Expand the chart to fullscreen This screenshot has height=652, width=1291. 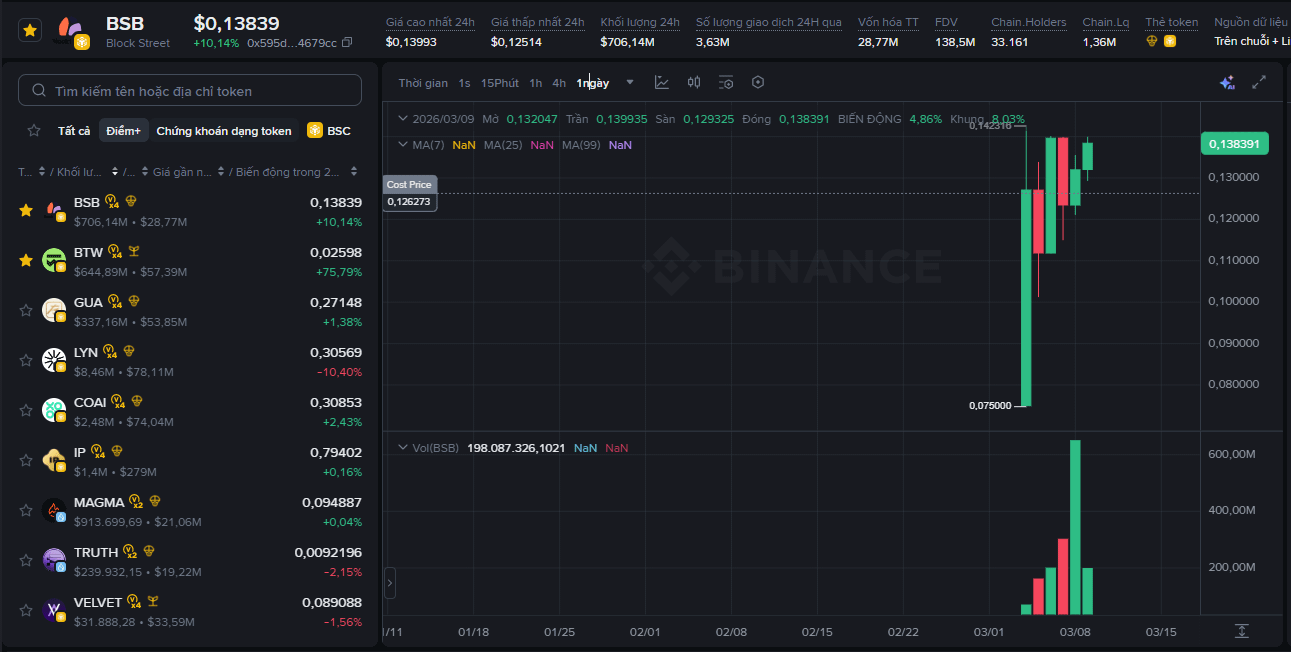click(x=1259, y=83)
